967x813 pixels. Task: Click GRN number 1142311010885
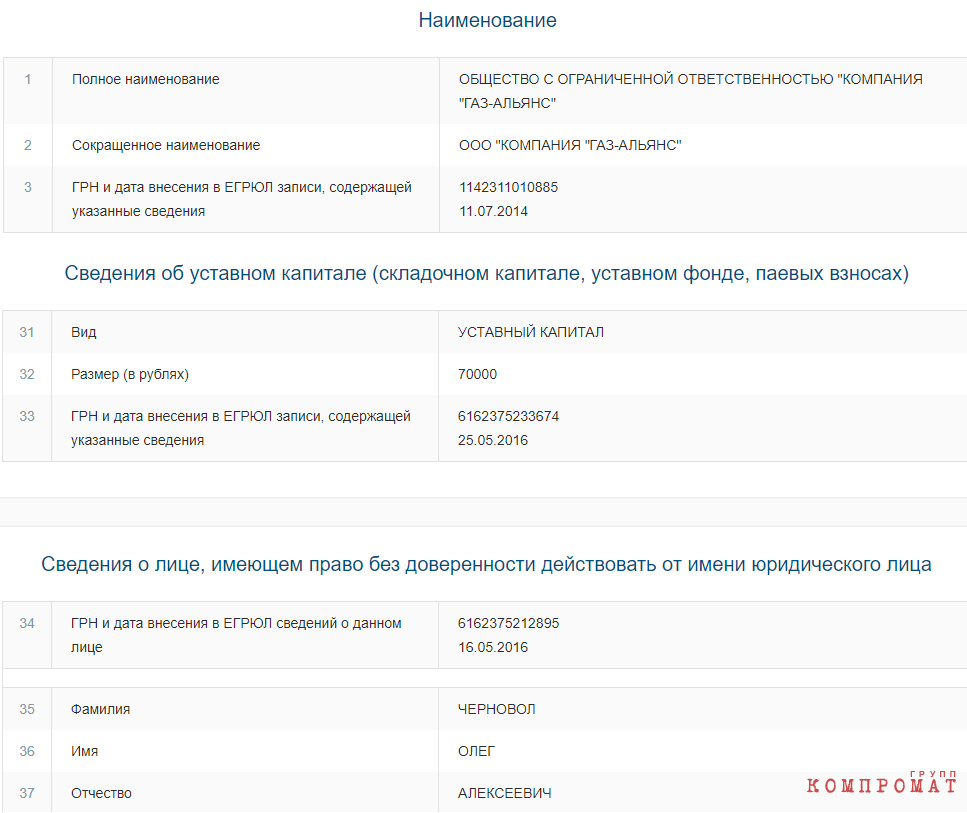click(508, 188)
